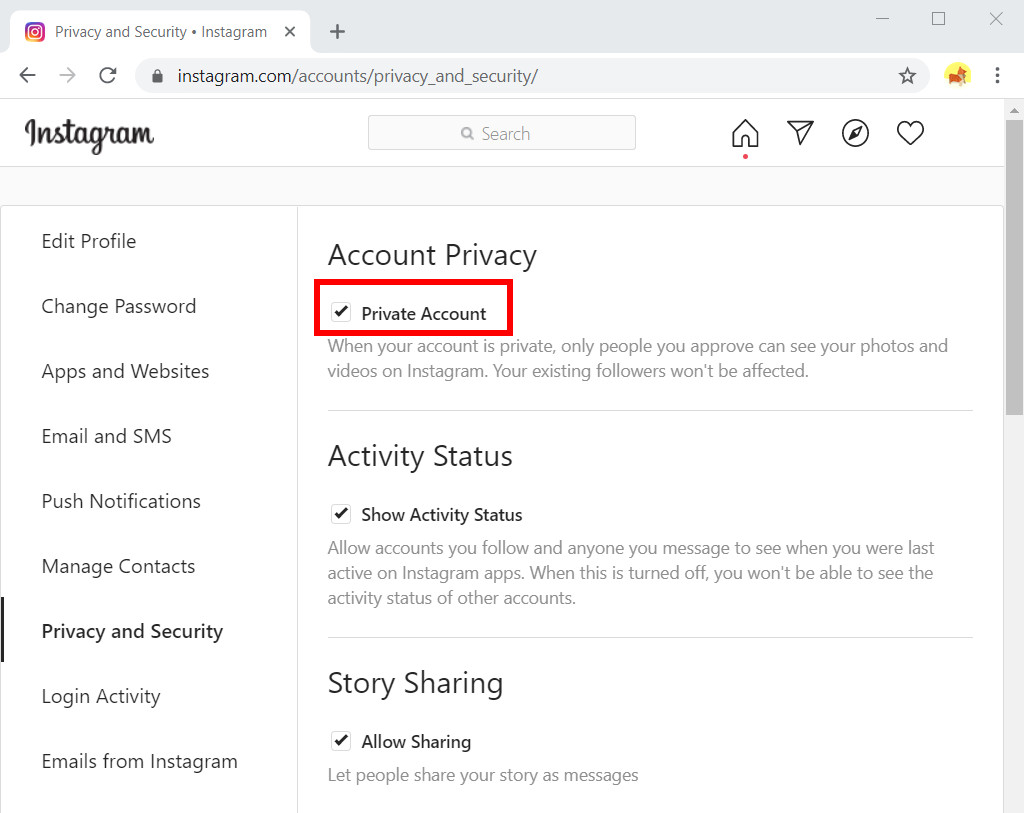Click "Let people share your story as messages"
1024x813 pixels.
pos(483,775)
